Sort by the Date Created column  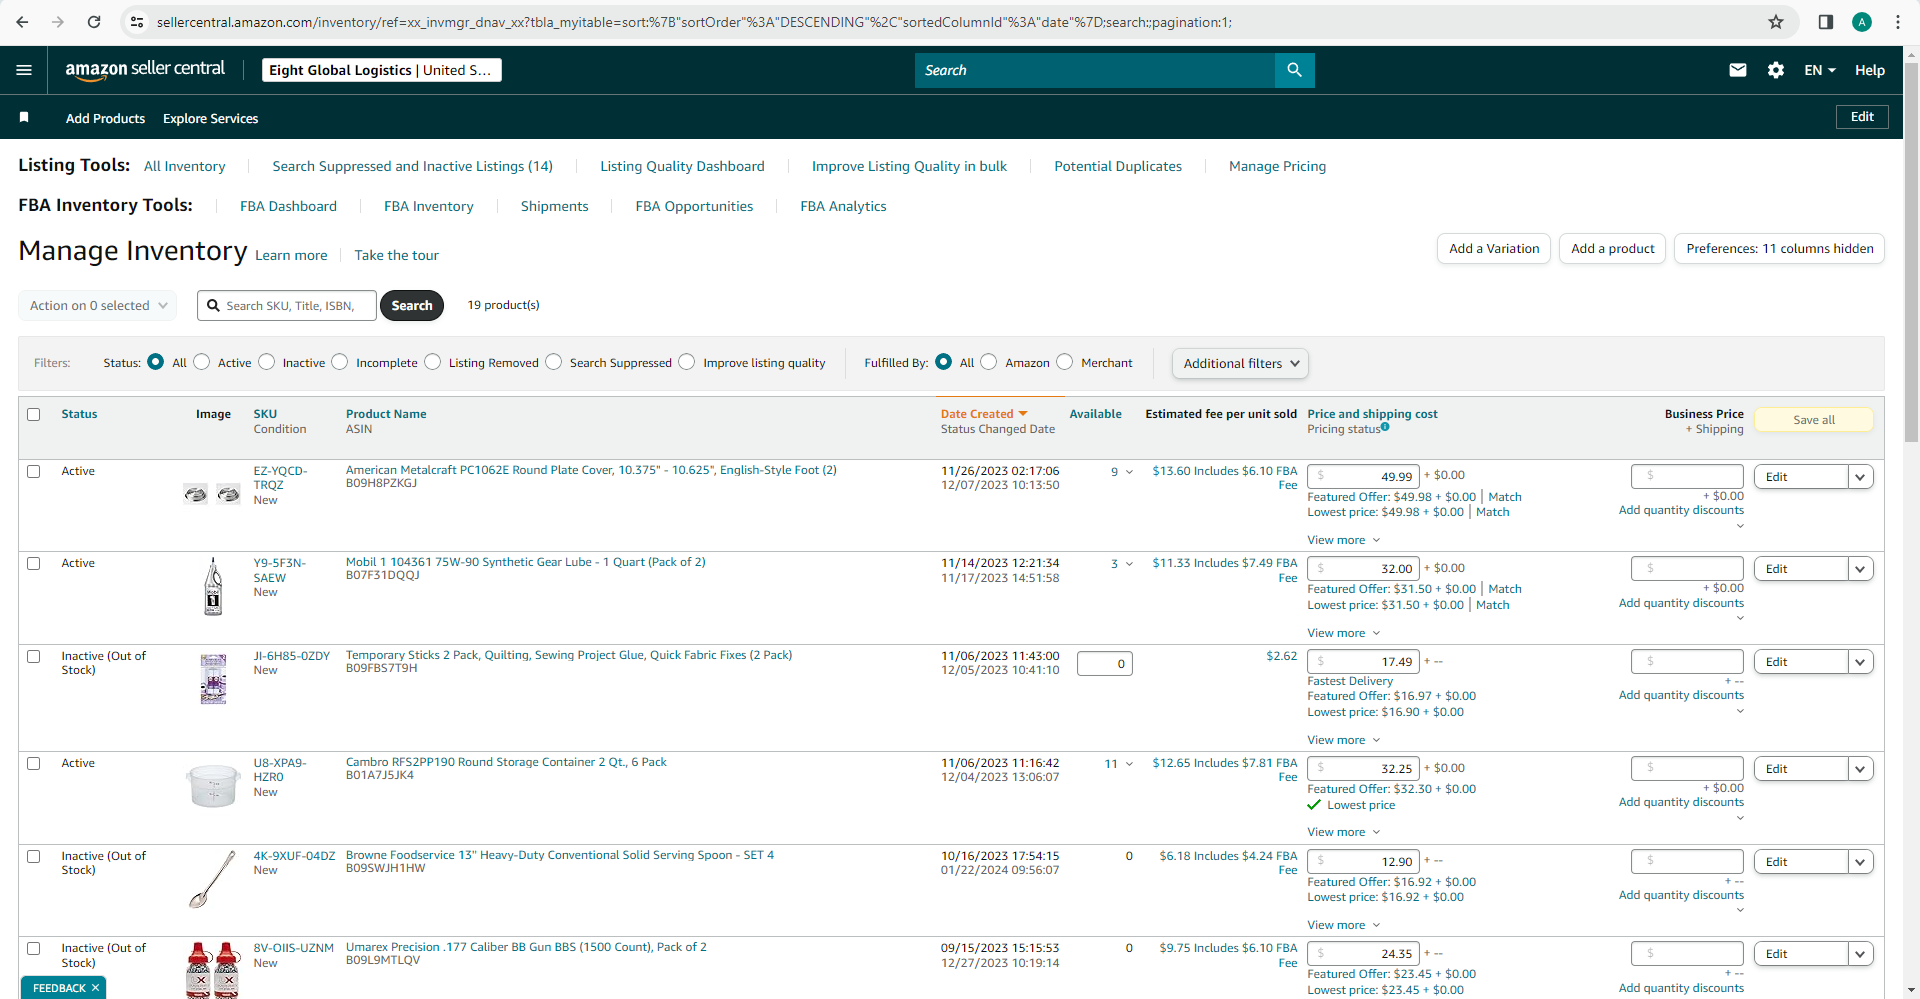click(x=983, y=414)
